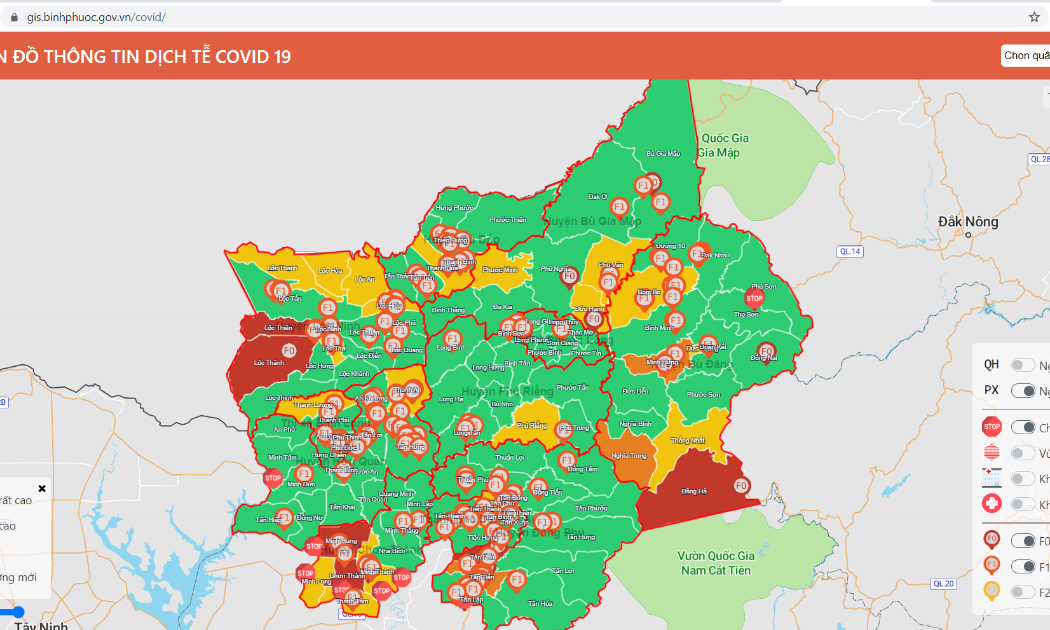Disable the STOP checkpoint layer toggle
The height and width of the screenshot is (630, 1050).
[x=1023, y=427]
